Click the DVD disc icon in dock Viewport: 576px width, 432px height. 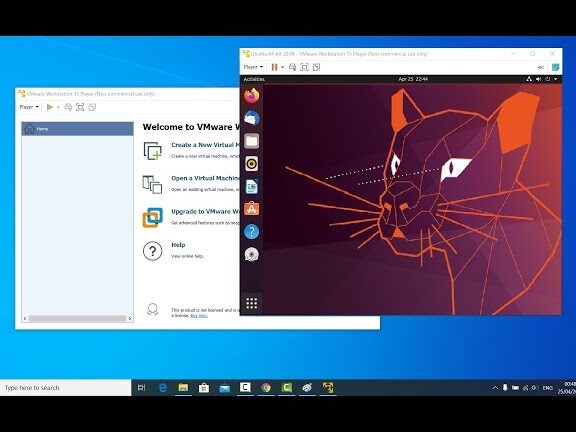(x=252, y=255)
